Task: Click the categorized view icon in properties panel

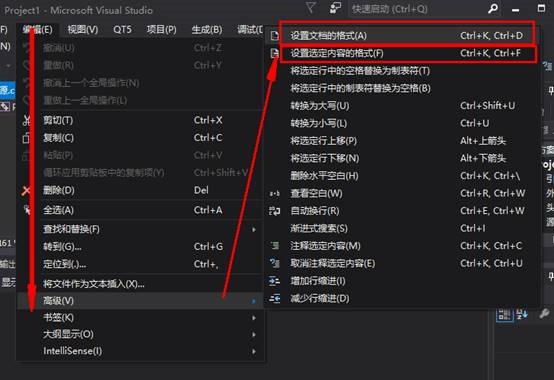Action: (x=505, y=314)
